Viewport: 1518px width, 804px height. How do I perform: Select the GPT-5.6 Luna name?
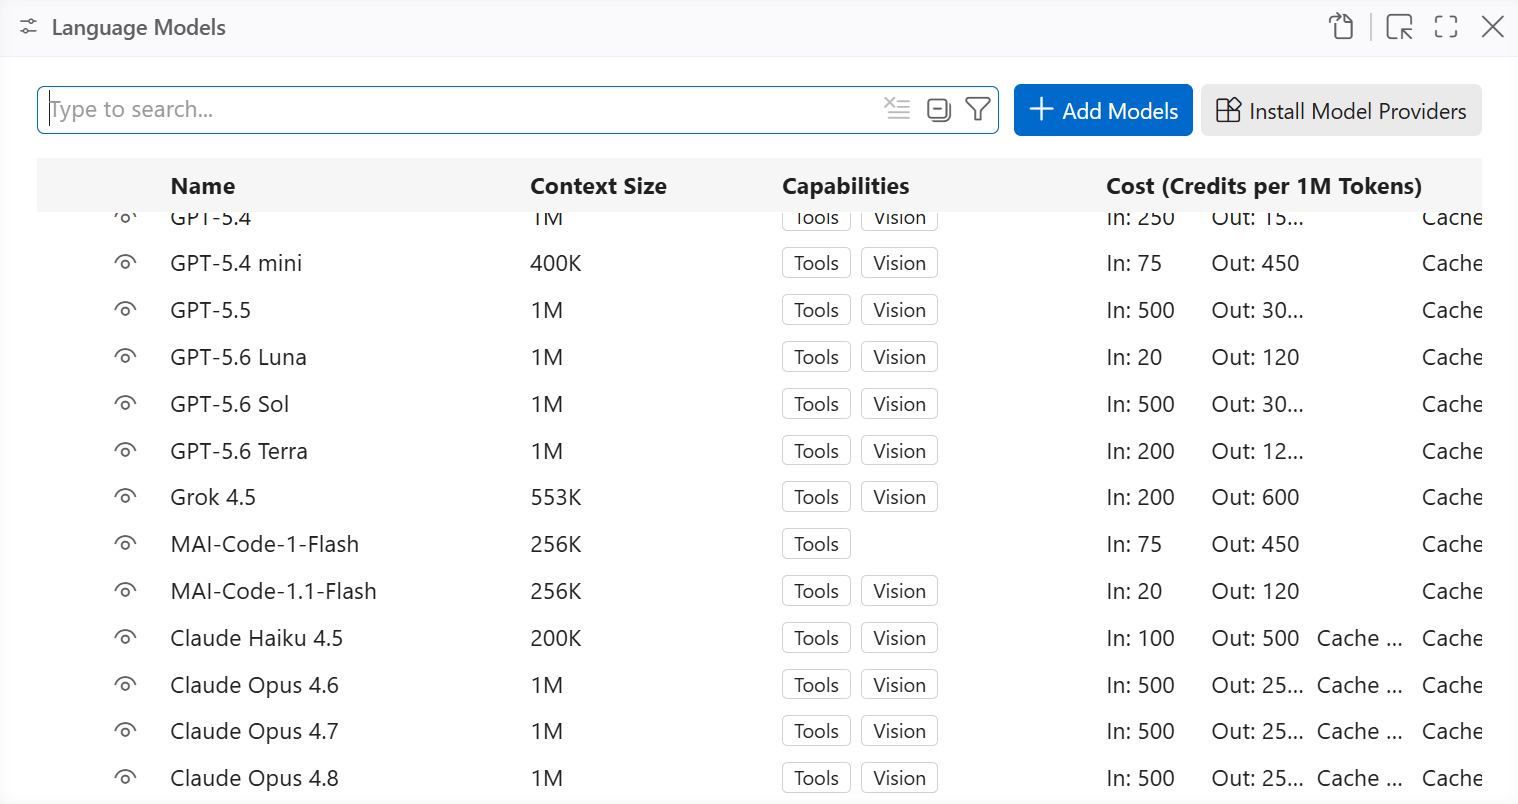tap(238, 357)
